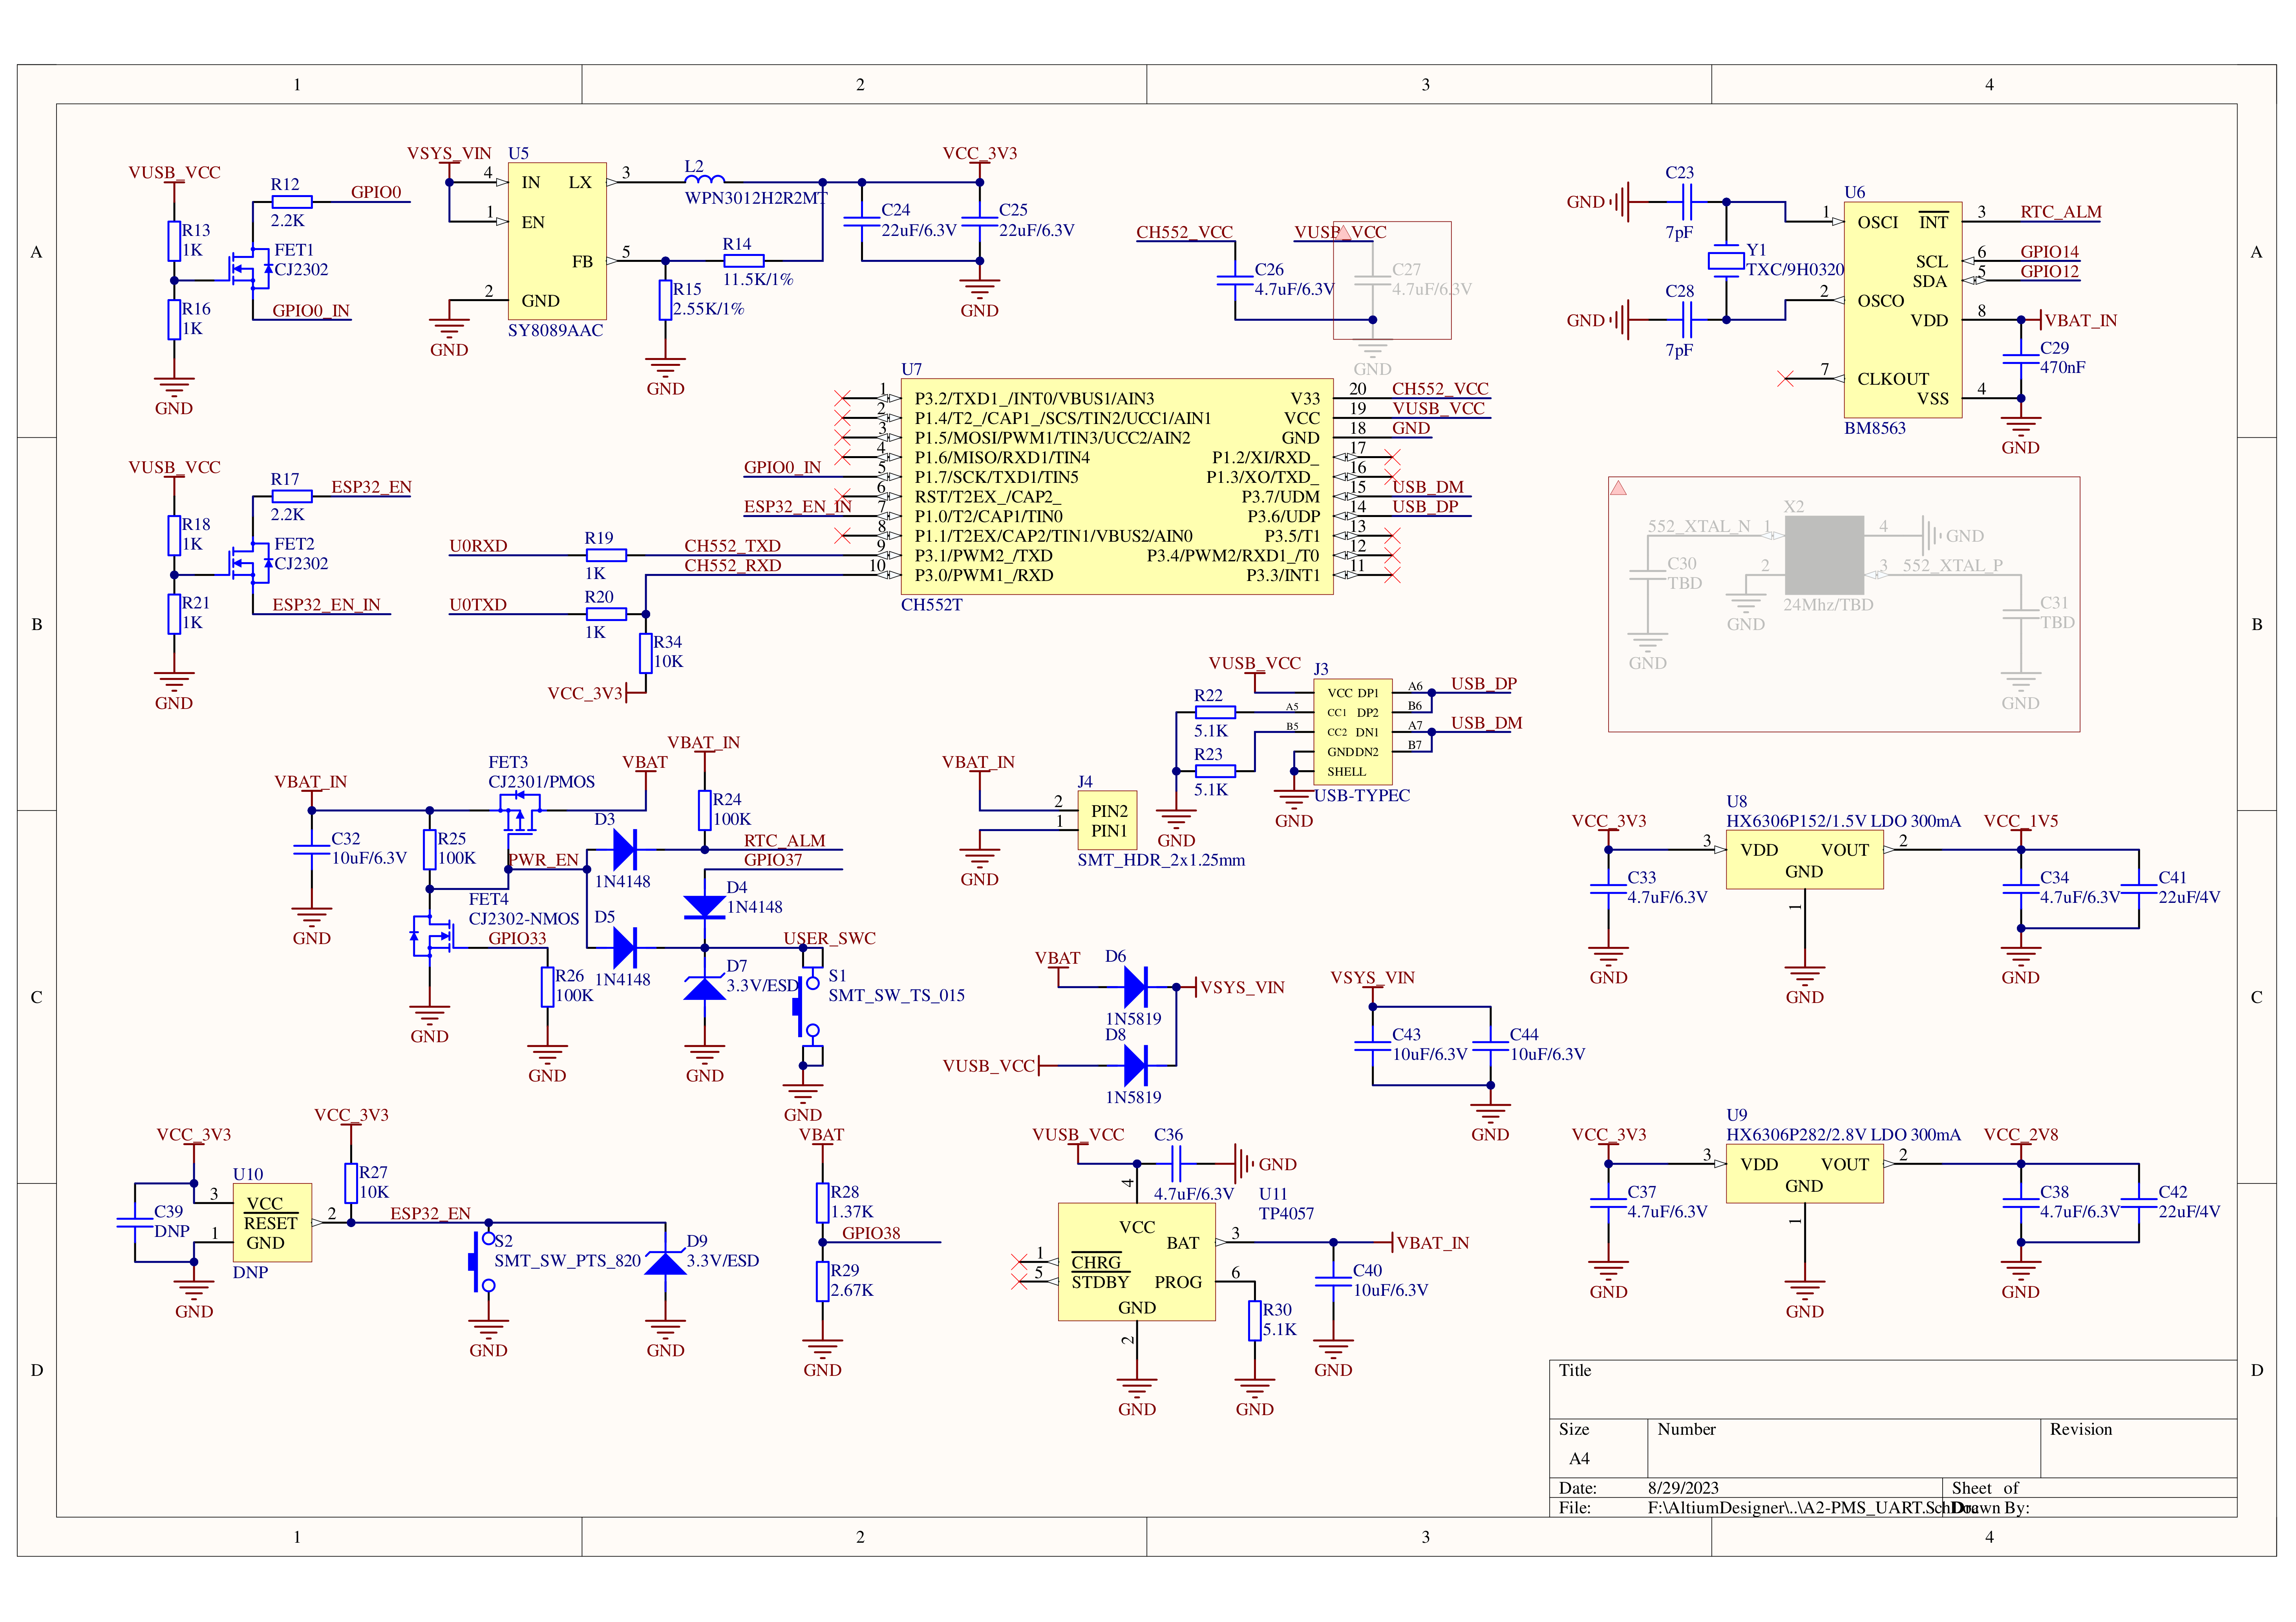Click the '1.37K' resistor value
2296x1622 pixels.
point(852,1212)
